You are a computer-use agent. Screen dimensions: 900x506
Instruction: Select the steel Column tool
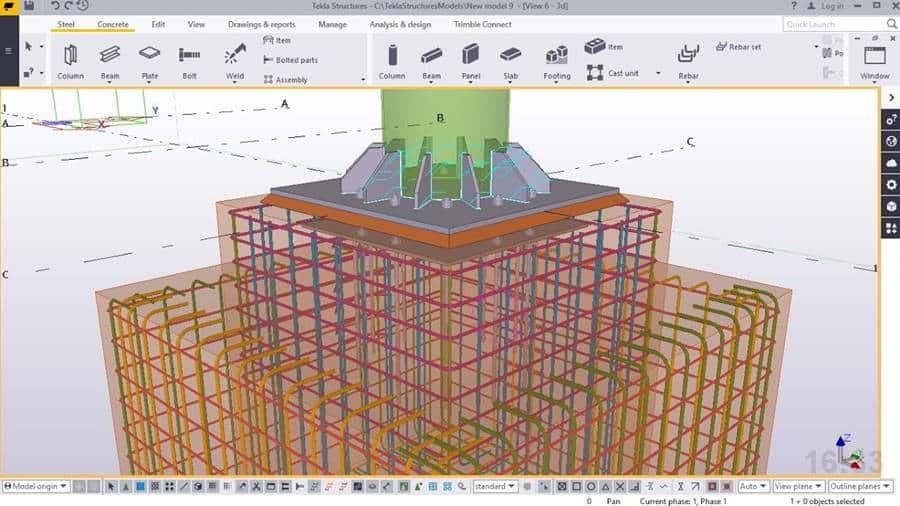tap(70, 60)
